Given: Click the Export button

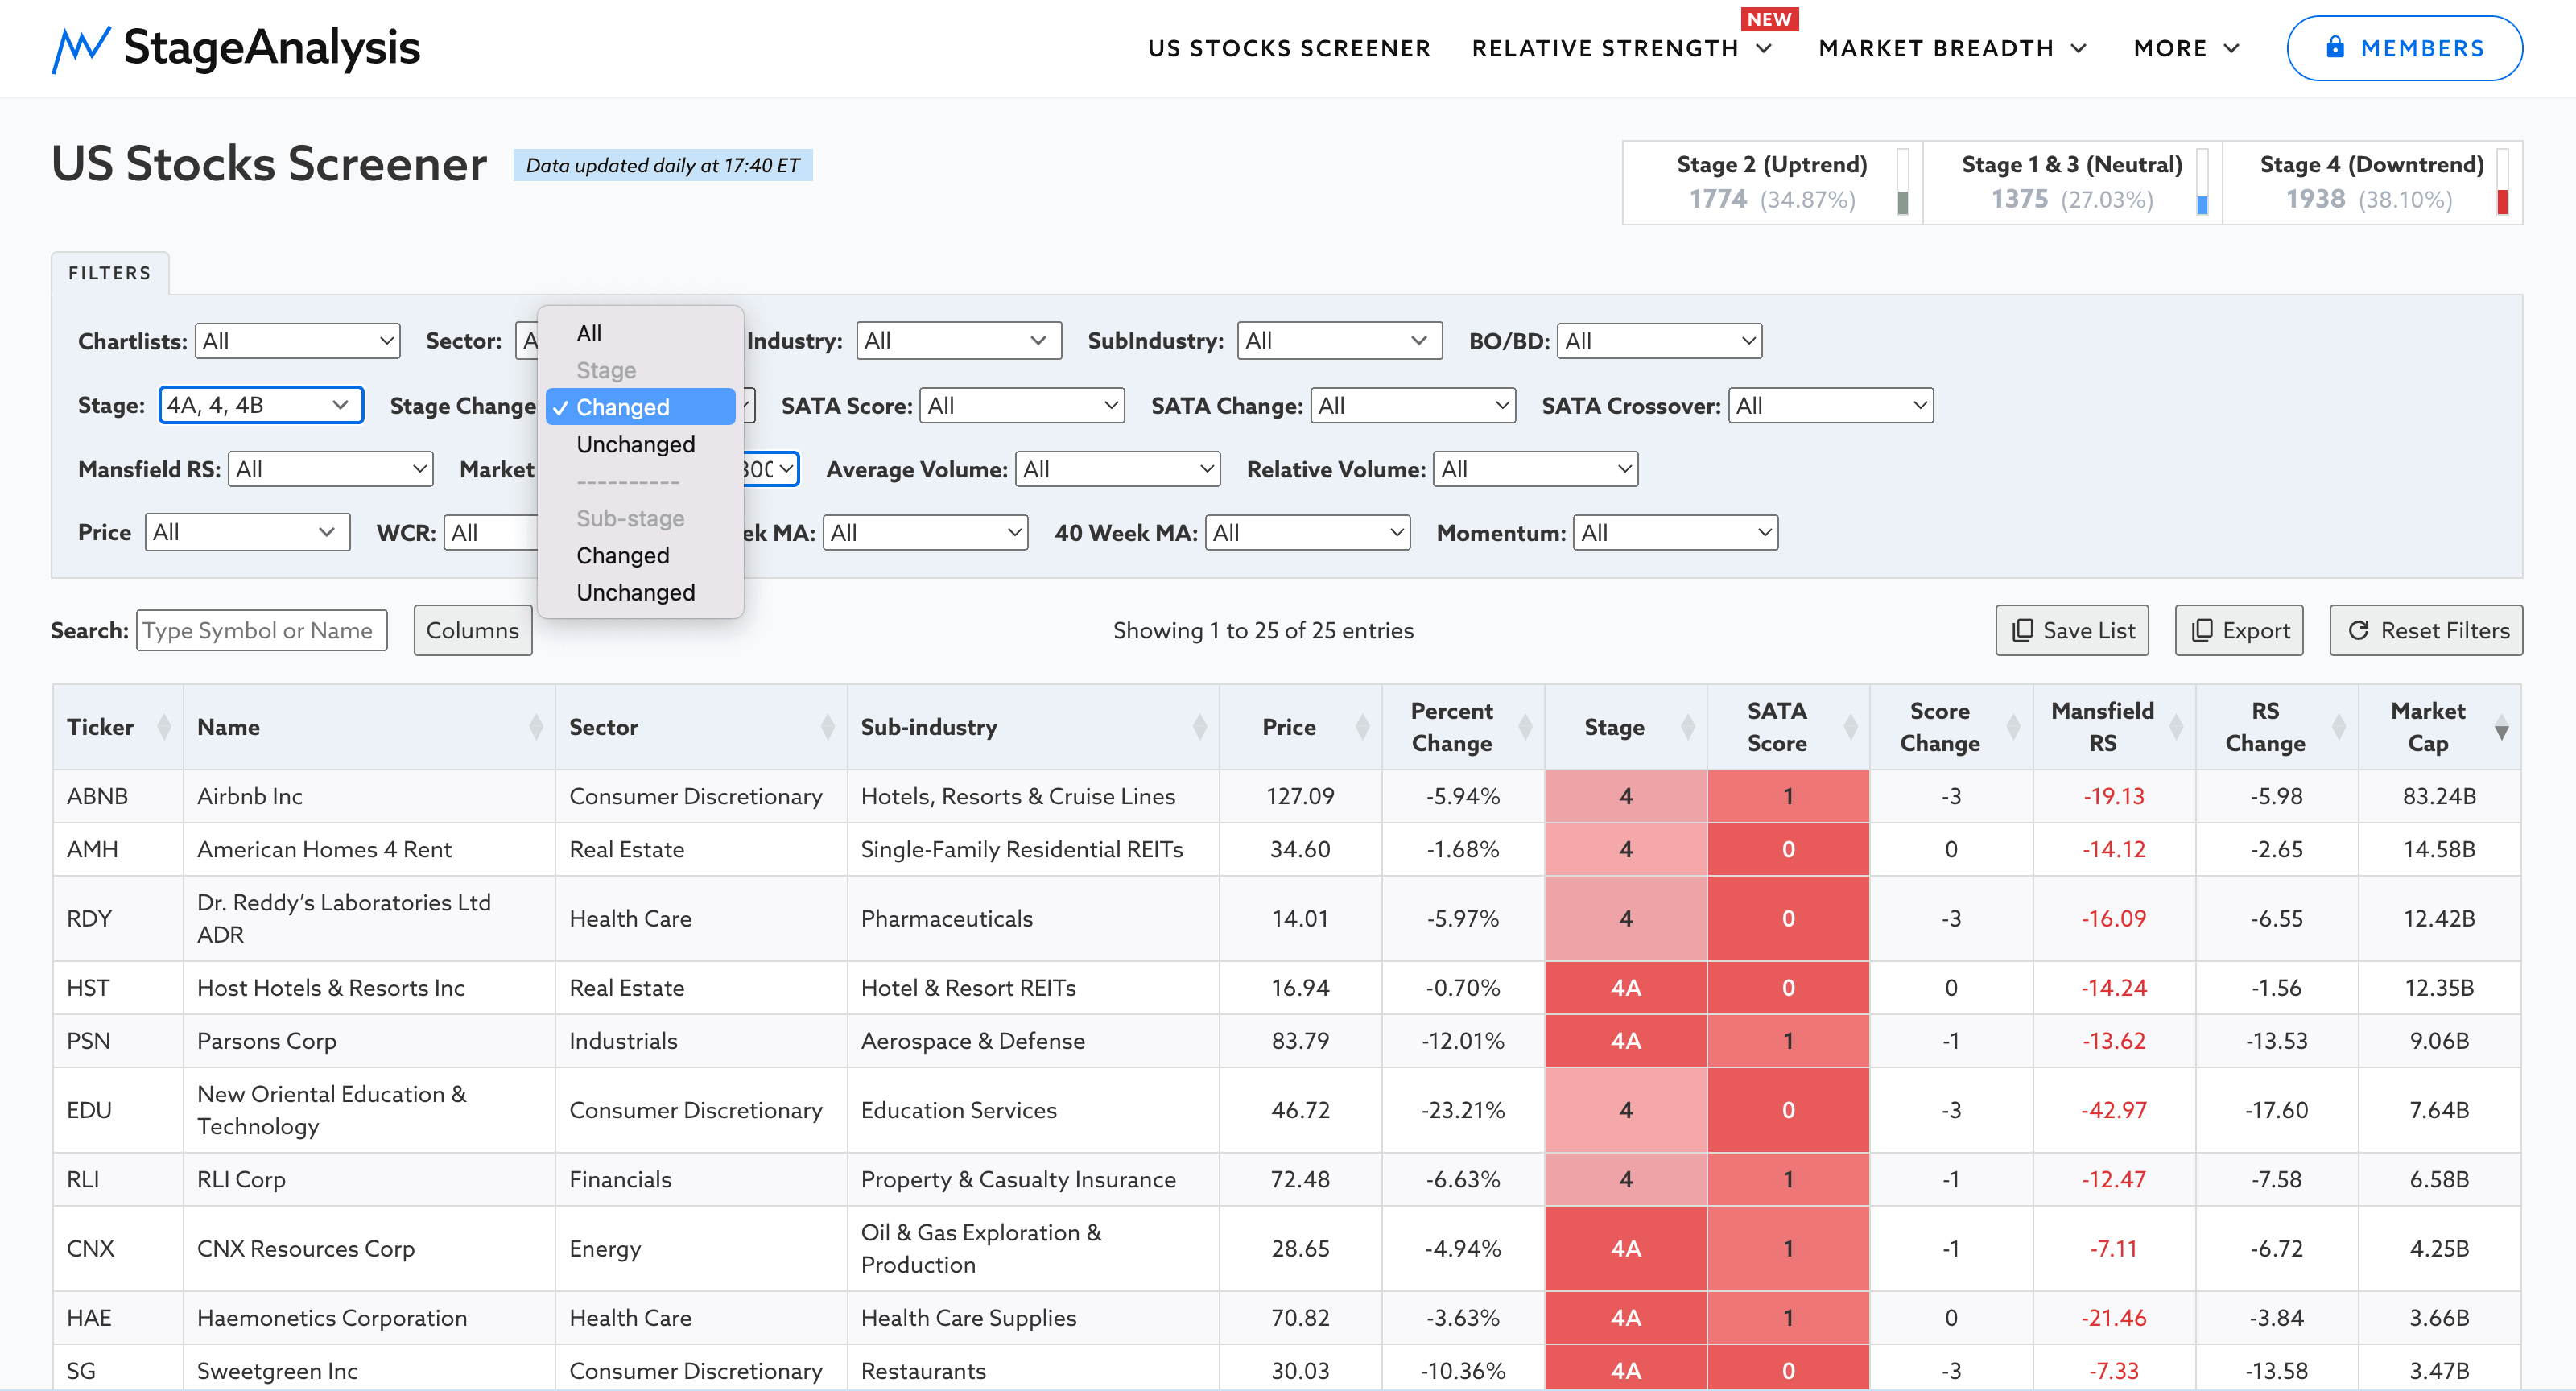Looking at the screenshot, I should (2239, 630).
